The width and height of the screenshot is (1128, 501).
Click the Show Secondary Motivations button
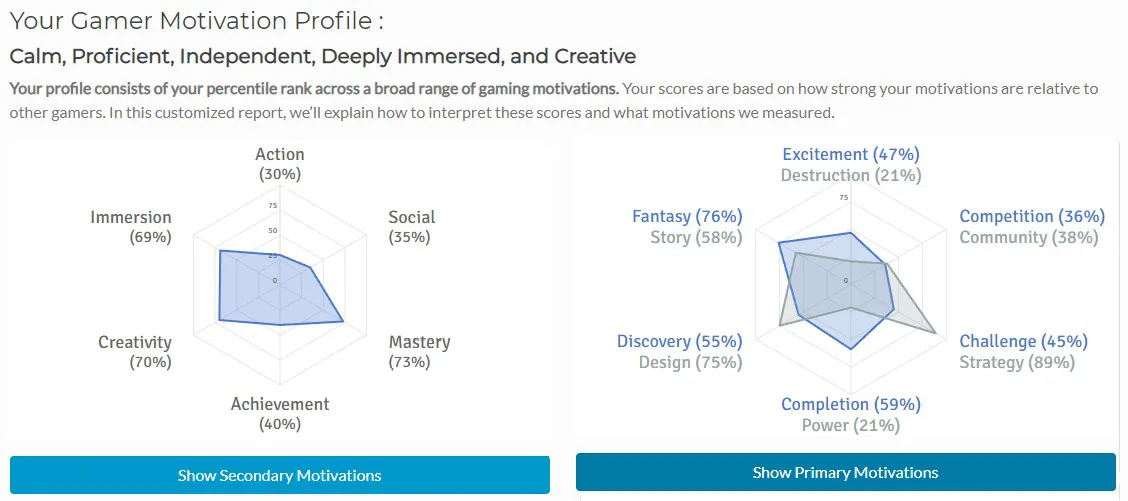pos(280,475)
